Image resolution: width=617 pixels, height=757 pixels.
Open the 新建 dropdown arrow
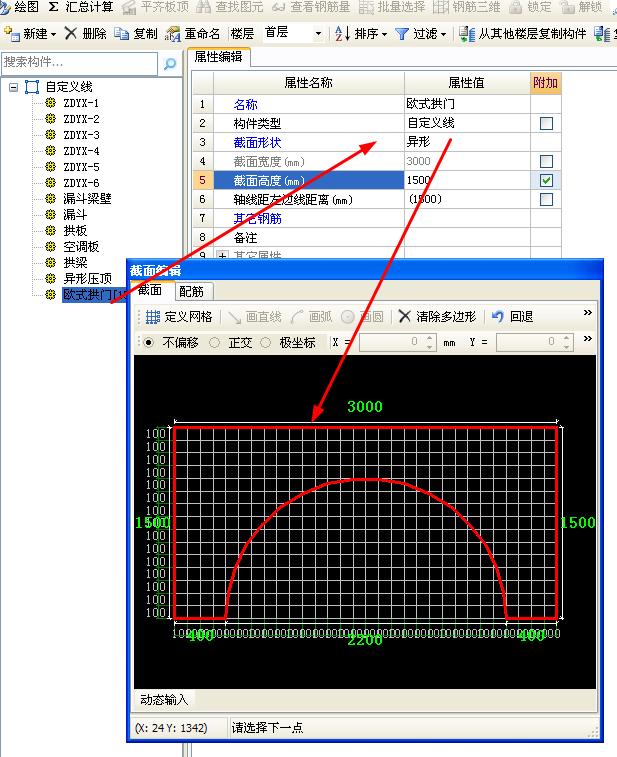point(53,34)
